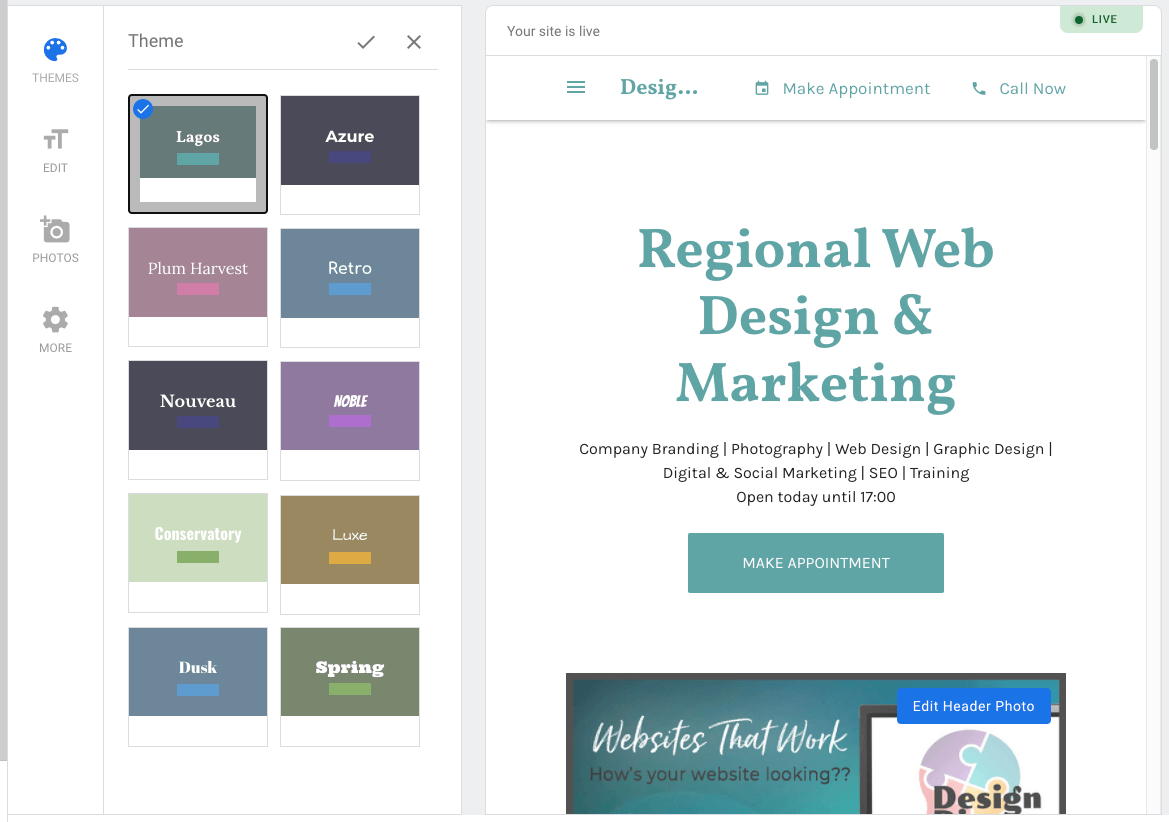1169x822 pixels.
Task: Select the Spring theme
Action: coord(350,686)
